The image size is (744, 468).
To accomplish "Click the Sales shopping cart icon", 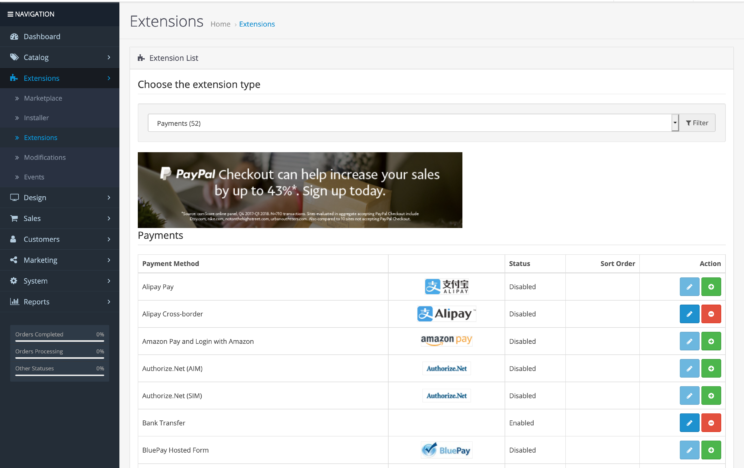I will coord(14,218).
